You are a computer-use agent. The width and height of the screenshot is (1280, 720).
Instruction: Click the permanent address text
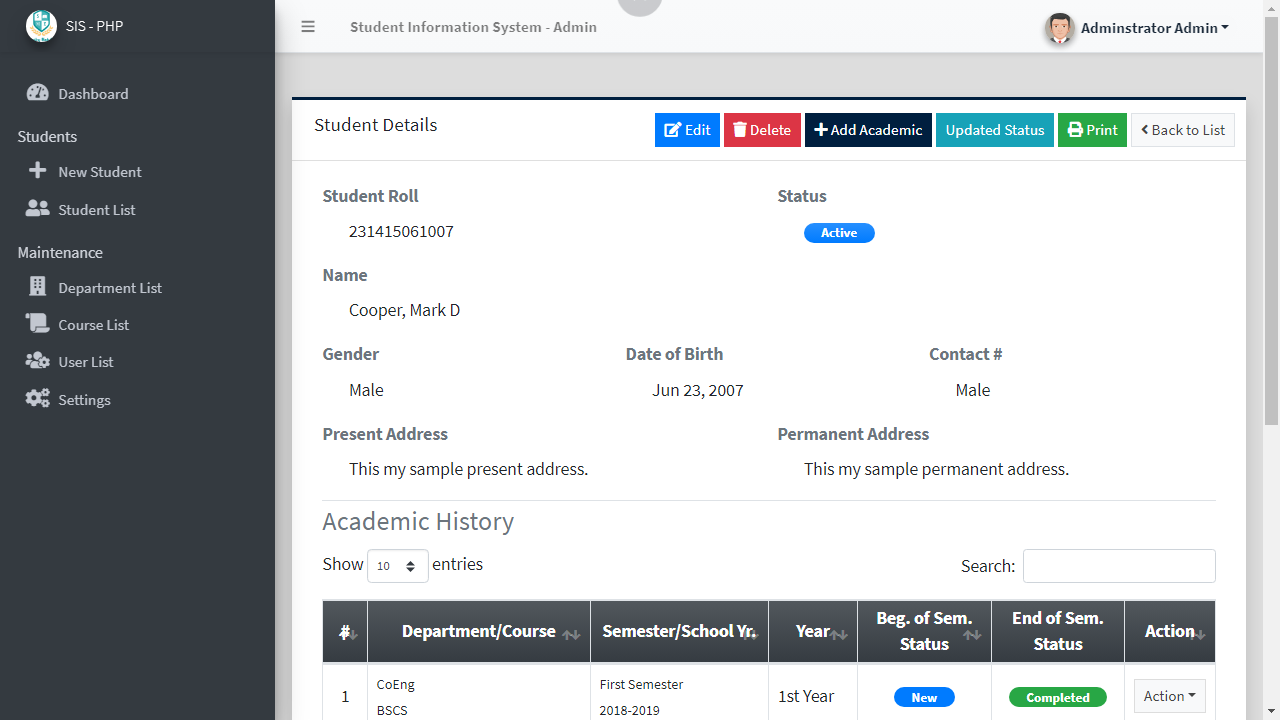(x=936, y=469)
